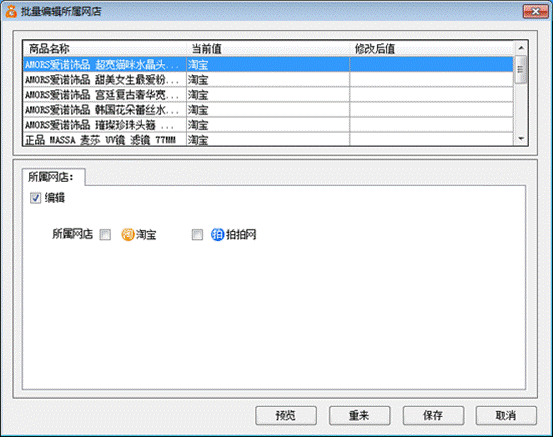Tick the 拍拍网 shop checkbox
Viewport: 553px width, 437px height.
pyautogui.click(x=197, y=235)
